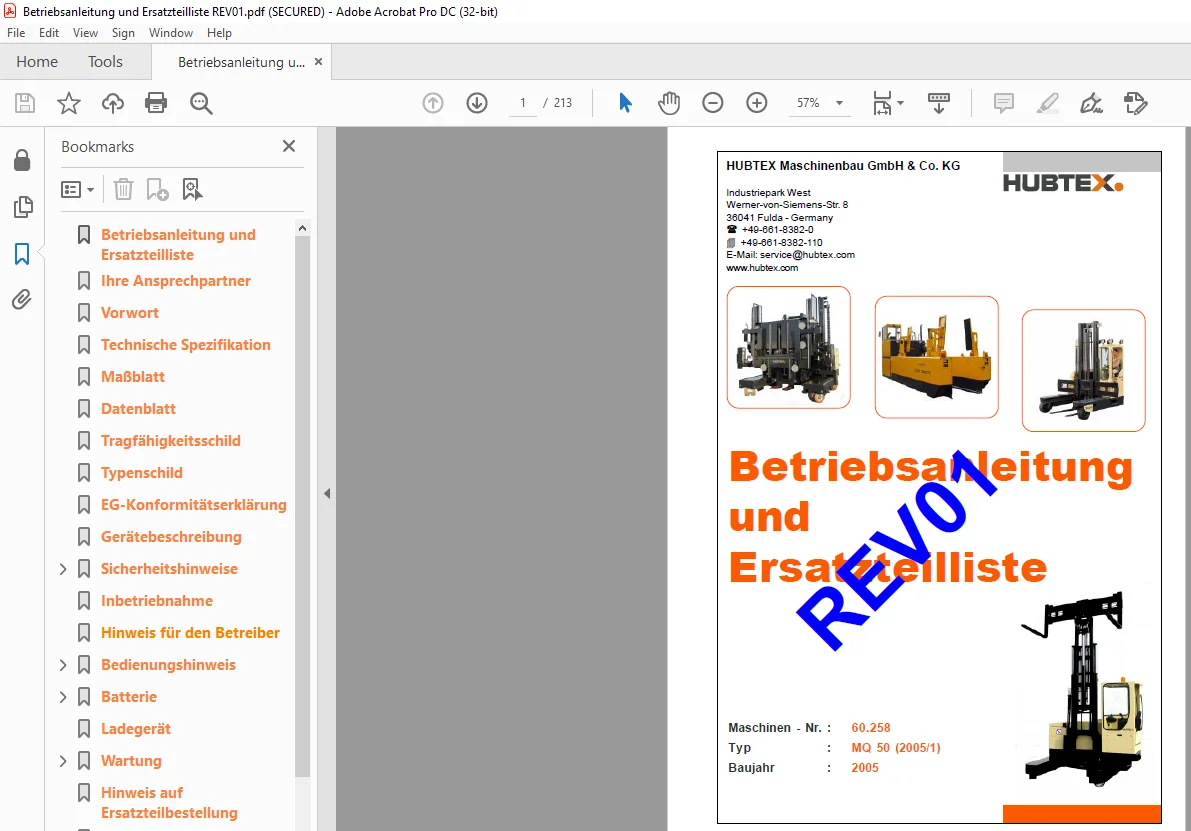Expand the Bedienungshinweis bookmark
The width and height of the screenshot is (1191, 831).
click(x=63, y=665)
